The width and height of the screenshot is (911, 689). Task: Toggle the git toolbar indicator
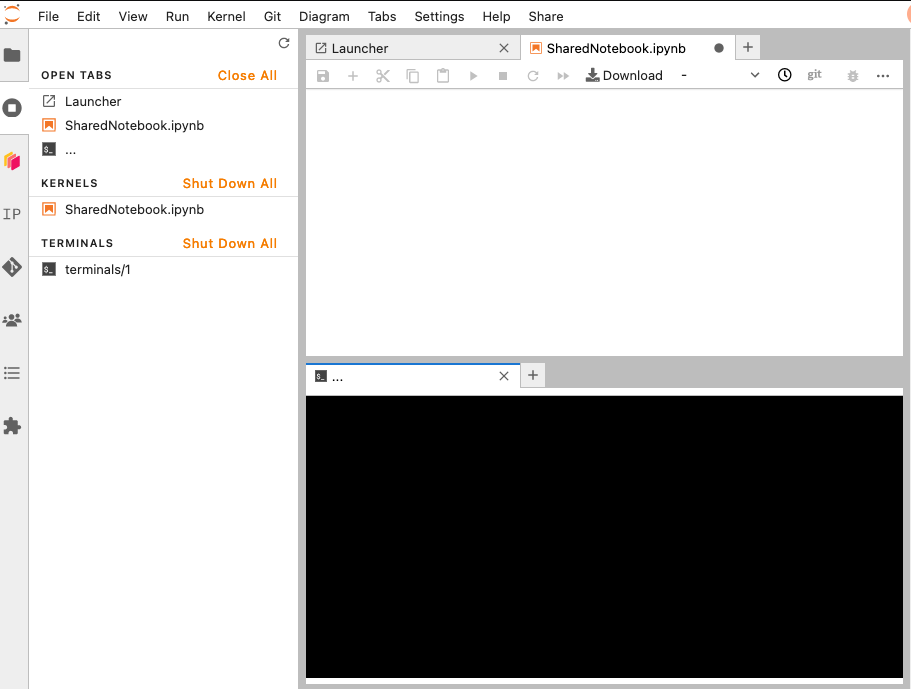pos(814,74)
